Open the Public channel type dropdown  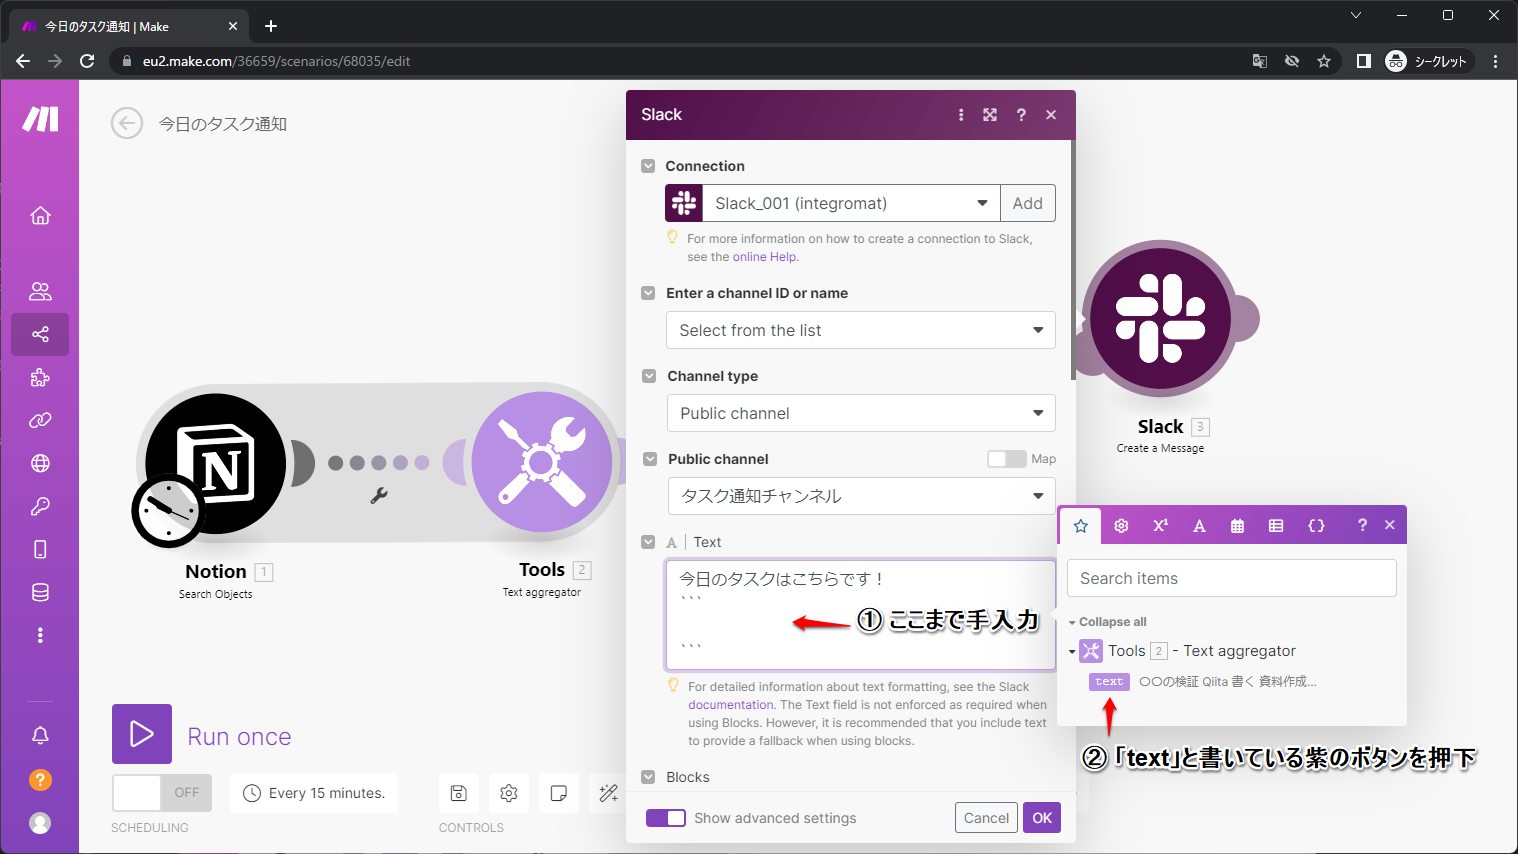tap(861, 413)
